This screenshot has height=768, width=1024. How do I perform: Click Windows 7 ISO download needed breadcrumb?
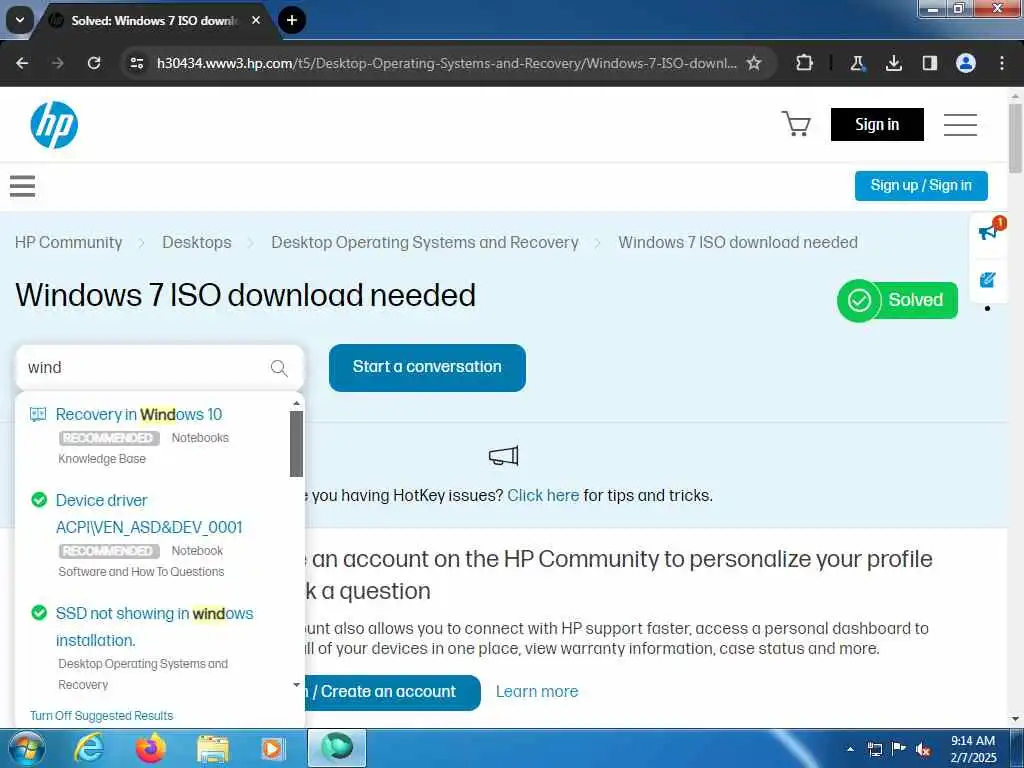click(738, 242)
